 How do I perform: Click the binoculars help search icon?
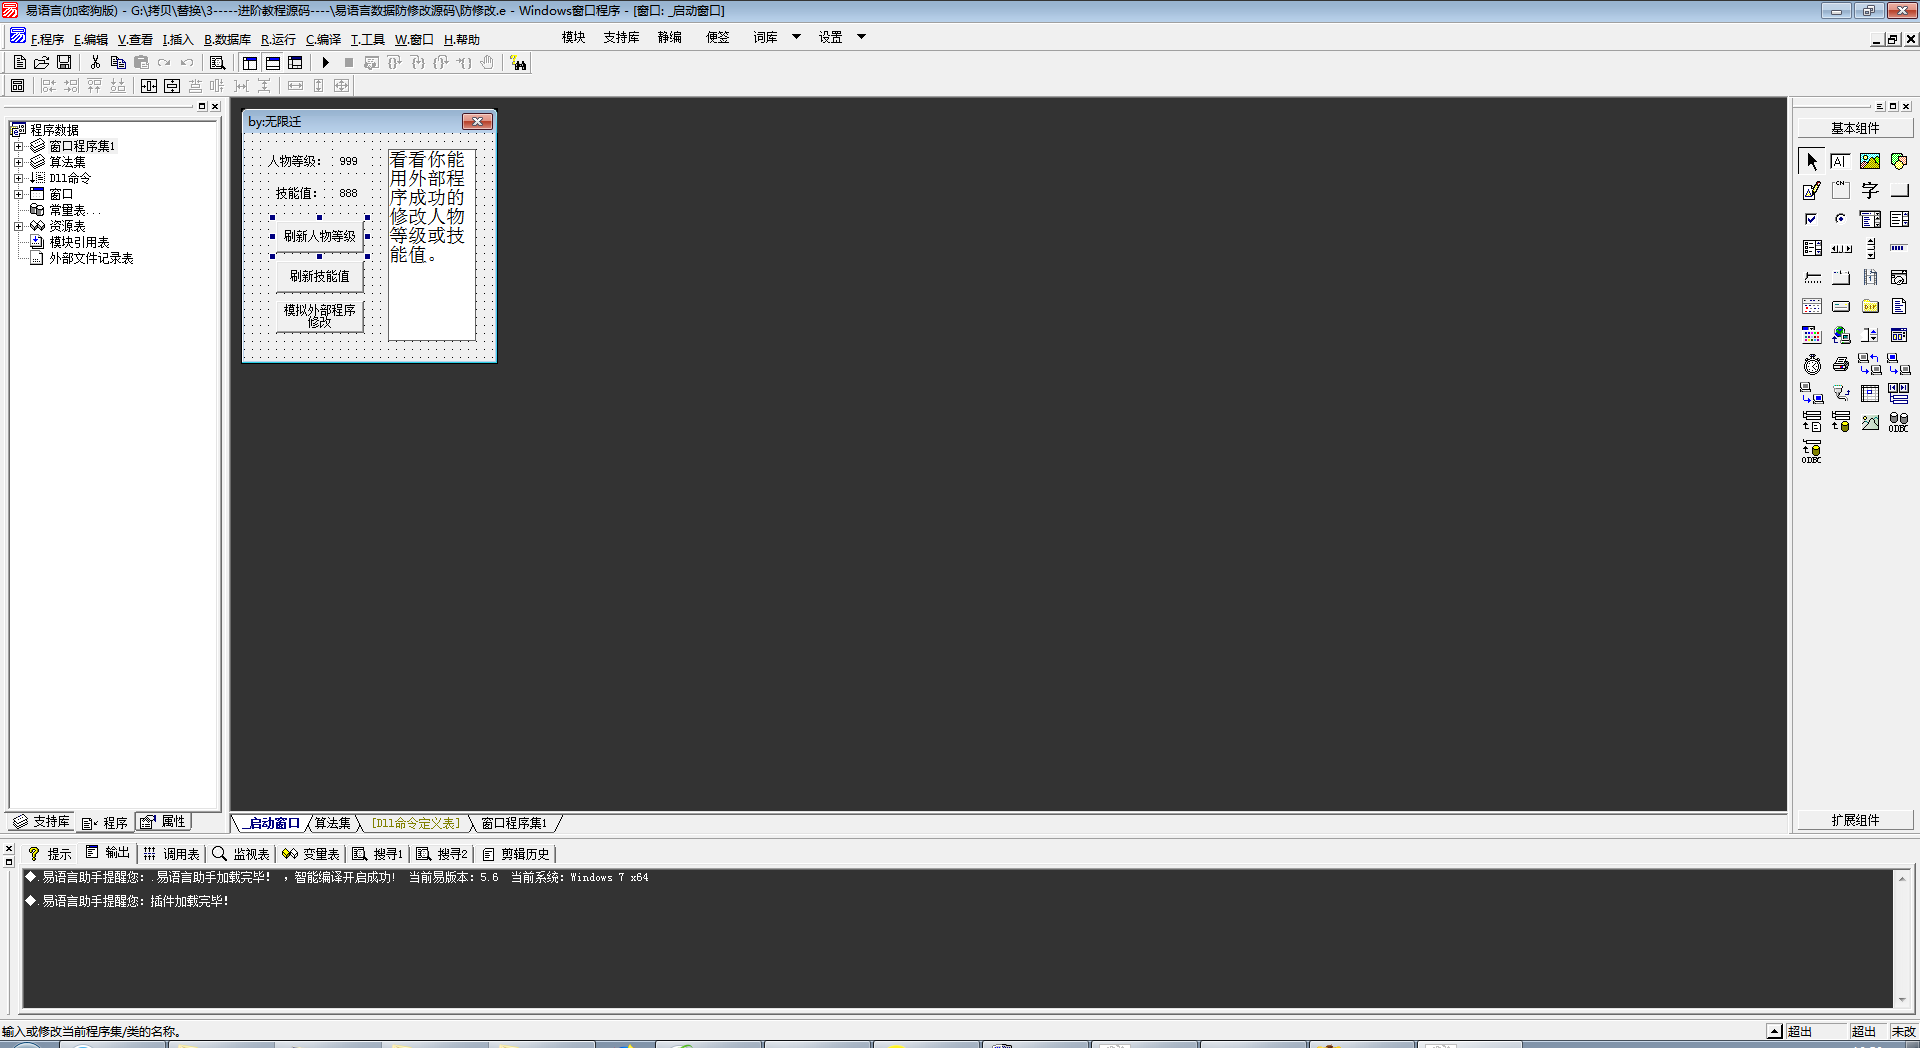(x=518, y=63)
